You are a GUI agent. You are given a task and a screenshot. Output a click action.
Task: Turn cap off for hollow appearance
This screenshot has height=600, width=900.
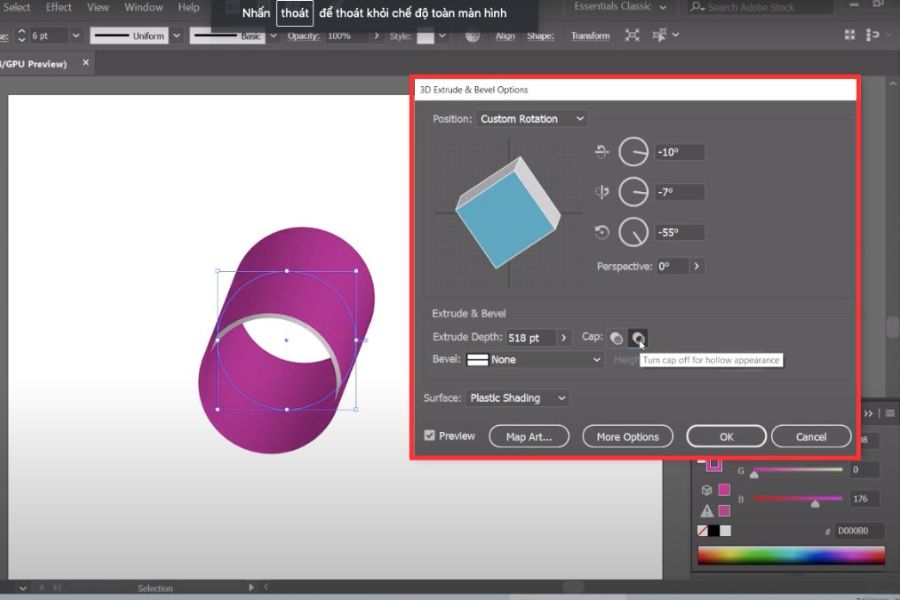click(638, 338)
